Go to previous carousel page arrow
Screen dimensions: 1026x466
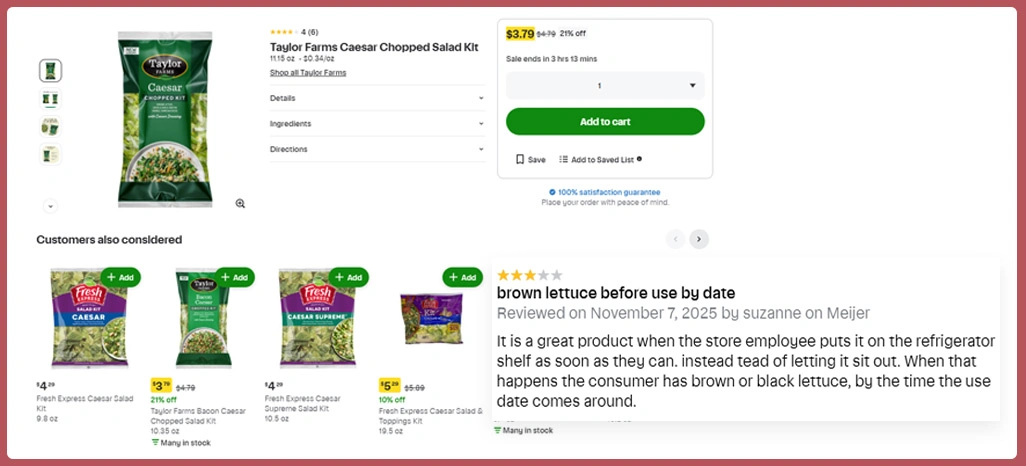[x=675, y=239]
